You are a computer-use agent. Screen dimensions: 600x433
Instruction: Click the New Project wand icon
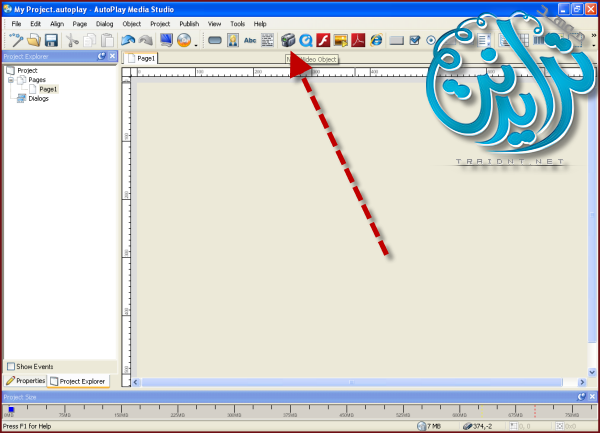16,40
